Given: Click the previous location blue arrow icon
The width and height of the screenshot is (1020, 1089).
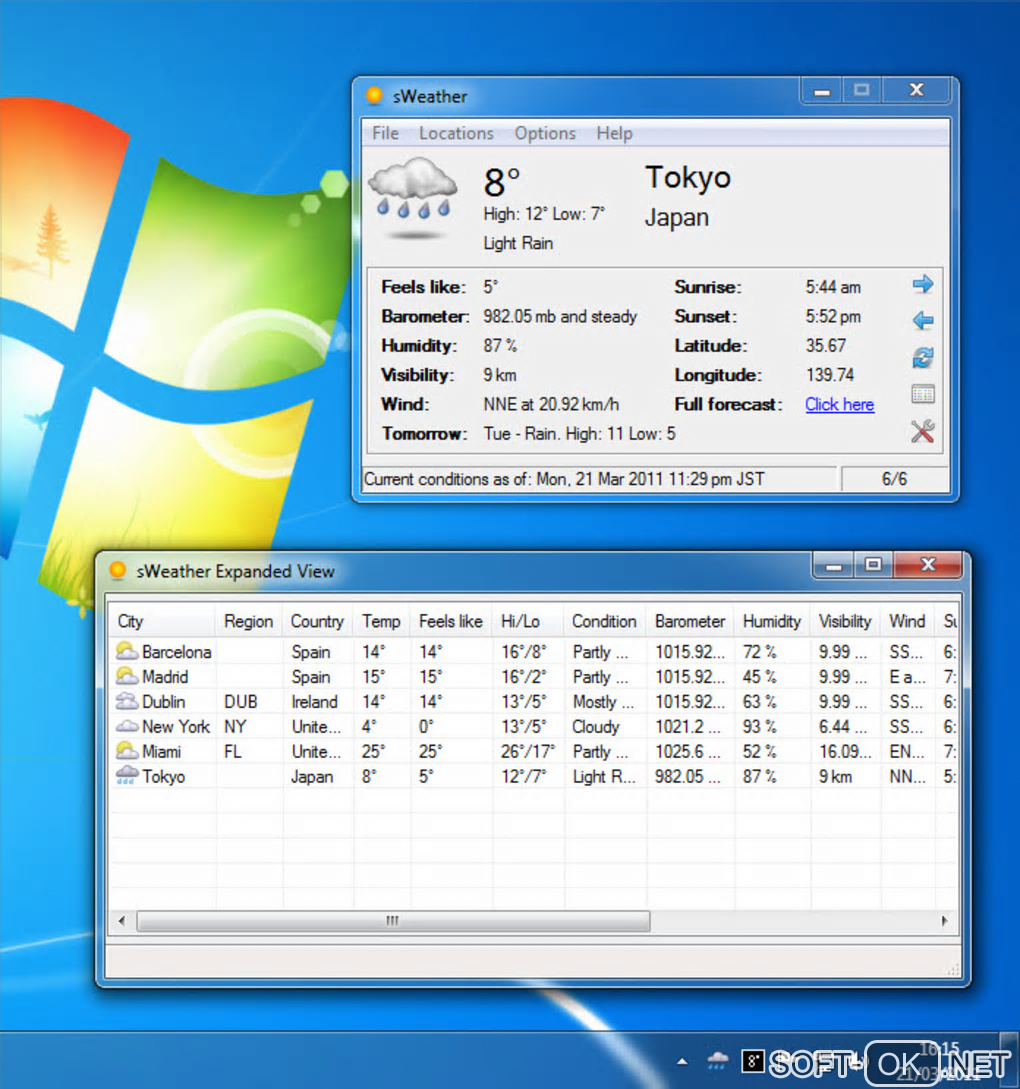Looking at the screenshot, I should (922, 321).
